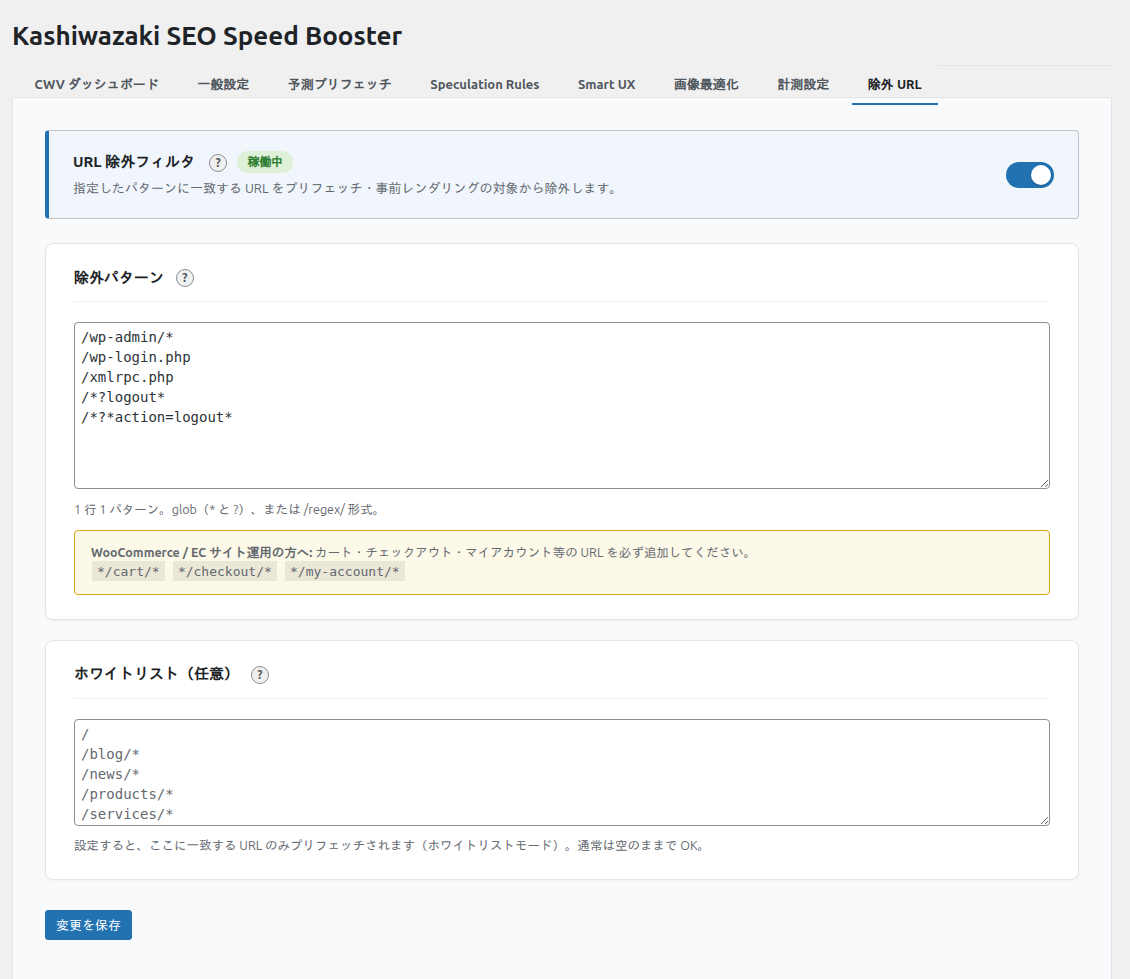Disable the URL 除外フィルタ toggle switch
Screen dimensions: 1130x979
point(1029,175)
